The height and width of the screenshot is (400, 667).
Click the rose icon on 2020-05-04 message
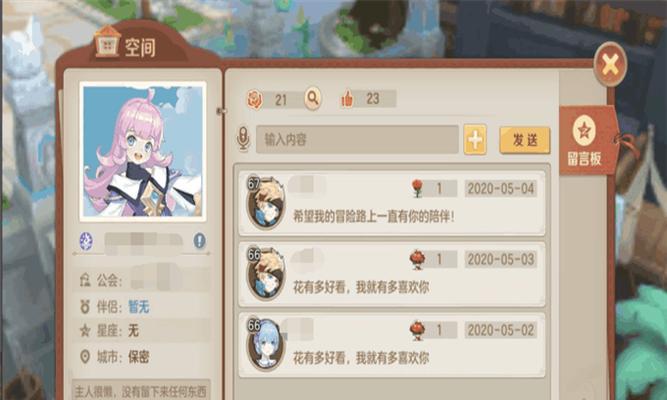418,188
